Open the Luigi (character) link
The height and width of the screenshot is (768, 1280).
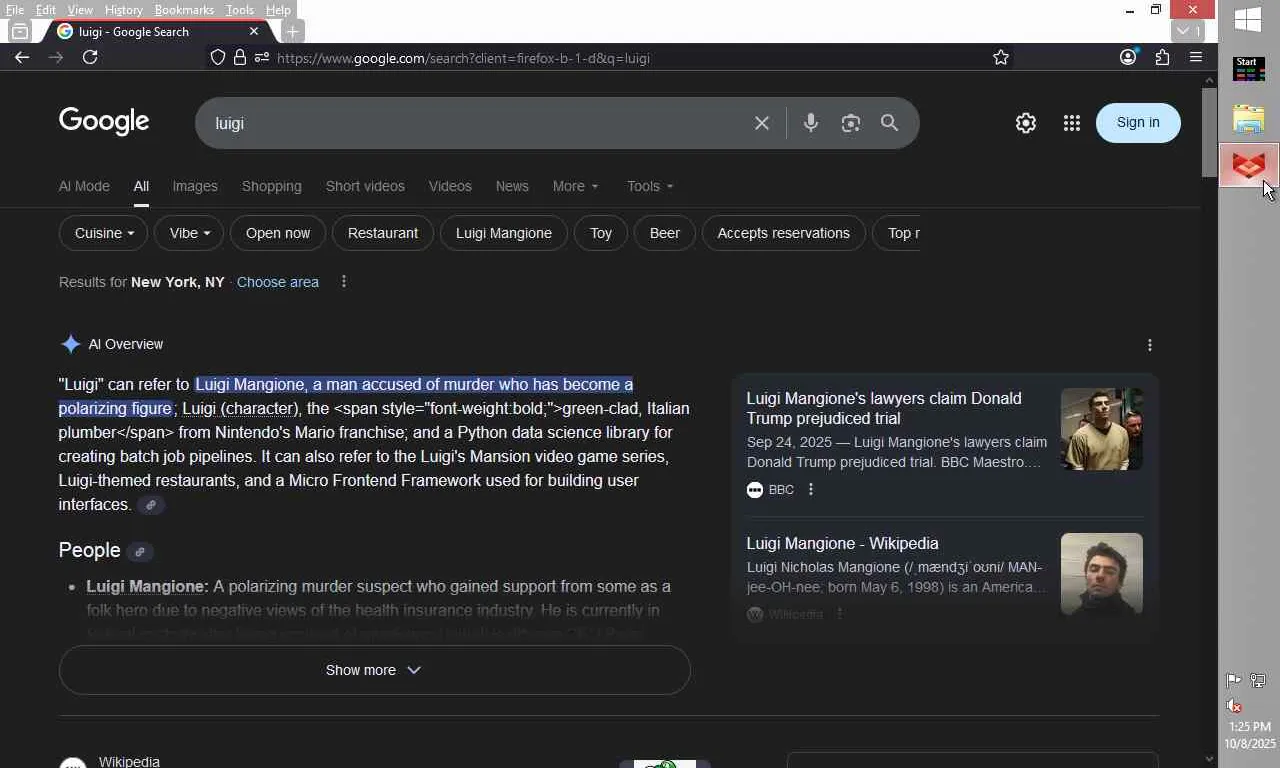click(240, 408)
